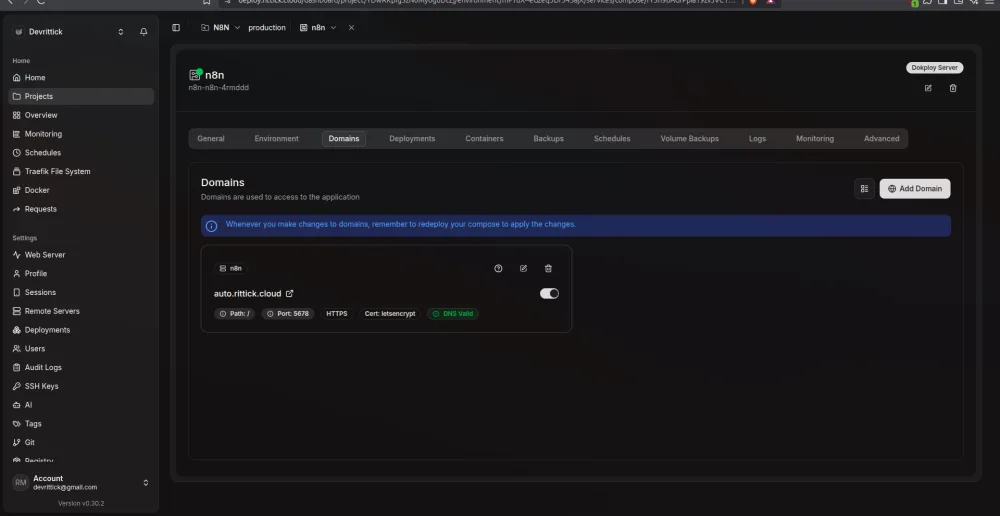
Task: Switch to the Containers tab
Action: pos(484,138)
